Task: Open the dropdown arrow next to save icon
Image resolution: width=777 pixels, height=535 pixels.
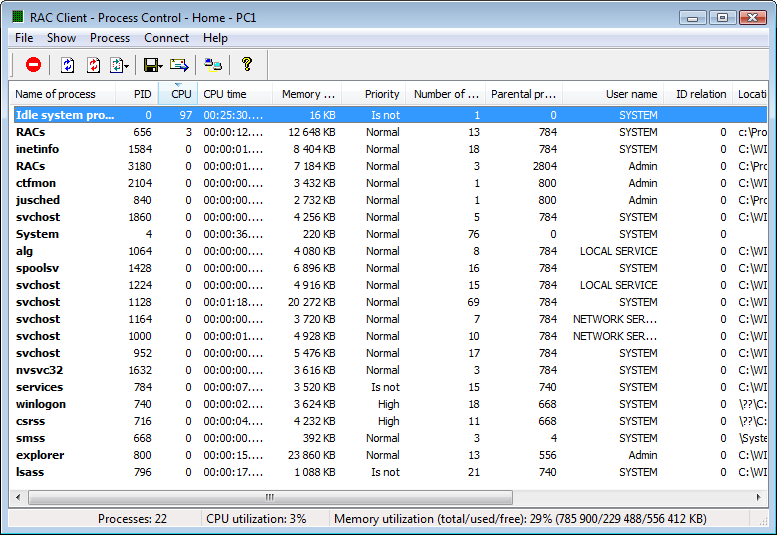Action: (x=161, y=66)
